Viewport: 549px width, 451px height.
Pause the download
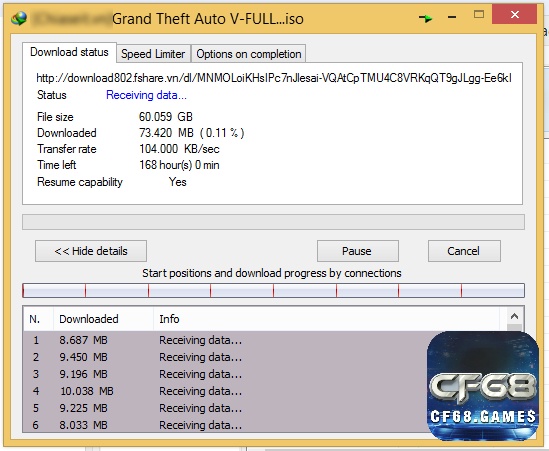[x=357, y=251]
